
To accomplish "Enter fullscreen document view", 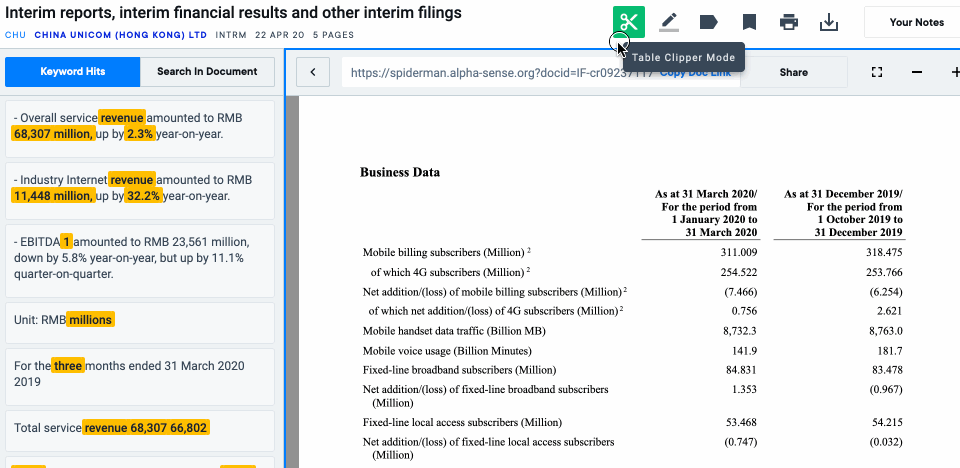I will [x=877, y=72].
